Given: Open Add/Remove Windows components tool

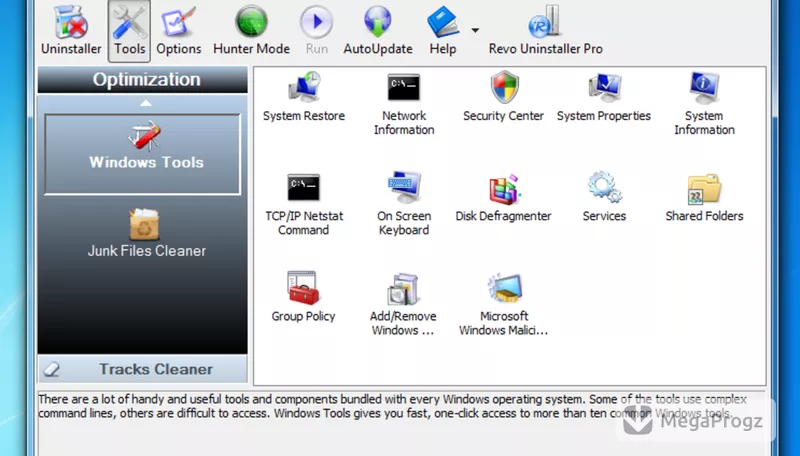Looking at the screenshot, I should coord(403,305).
